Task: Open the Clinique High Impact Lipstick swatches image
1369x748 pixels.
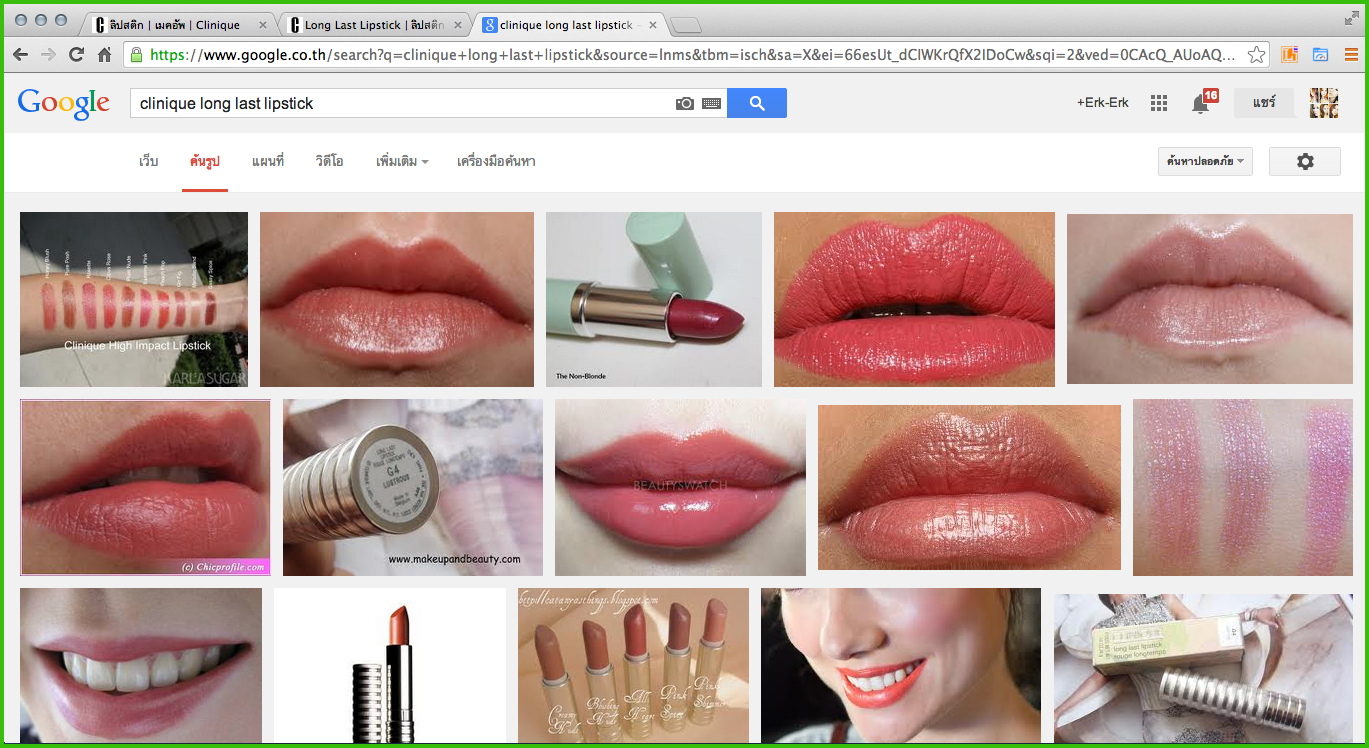Action: tap(134, 299)
